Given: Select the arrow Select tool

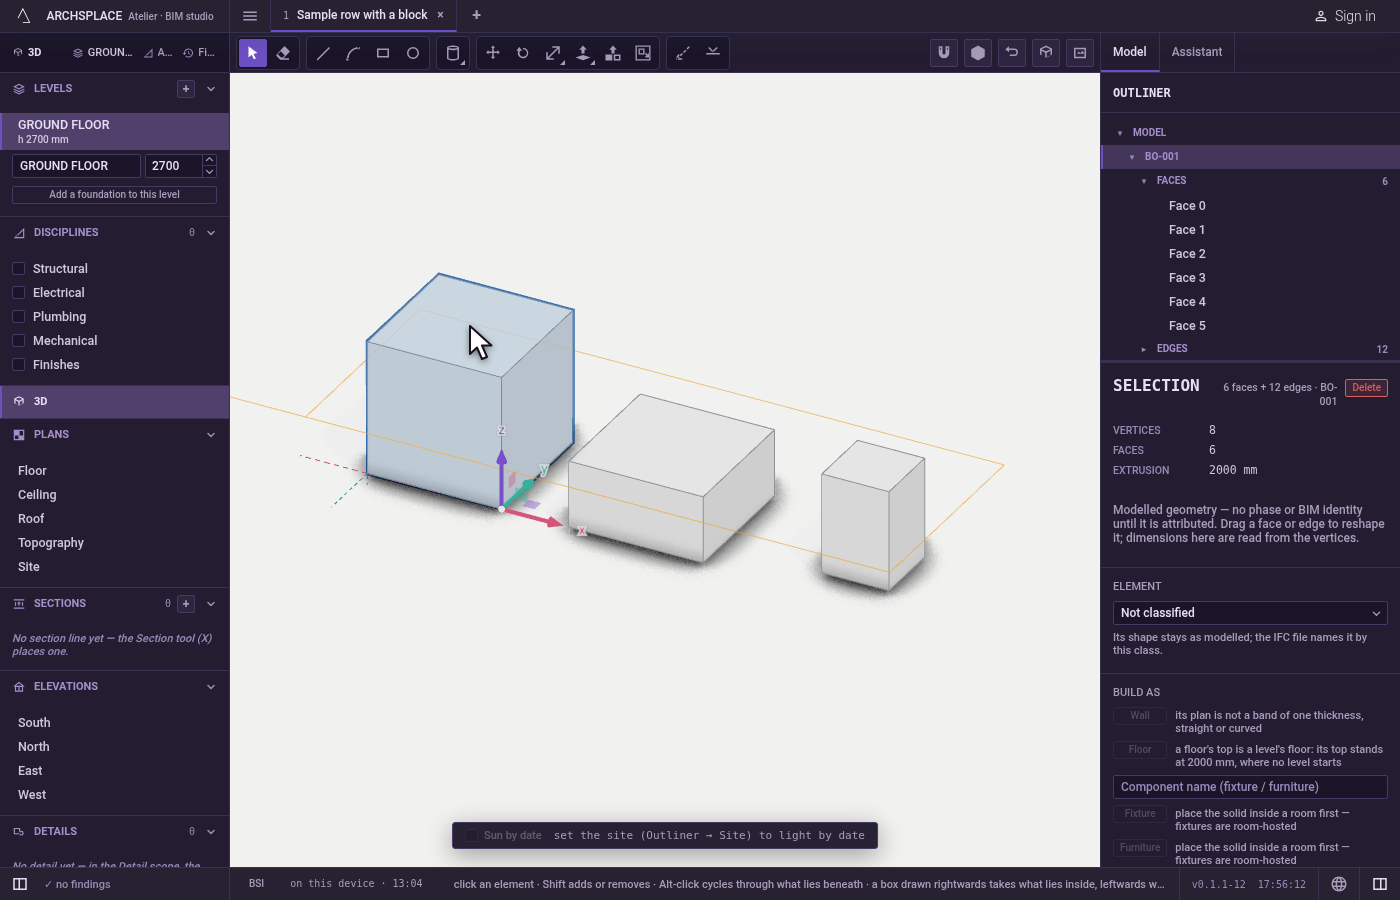Looking at the screenshot, I should (x=253, y=53).
